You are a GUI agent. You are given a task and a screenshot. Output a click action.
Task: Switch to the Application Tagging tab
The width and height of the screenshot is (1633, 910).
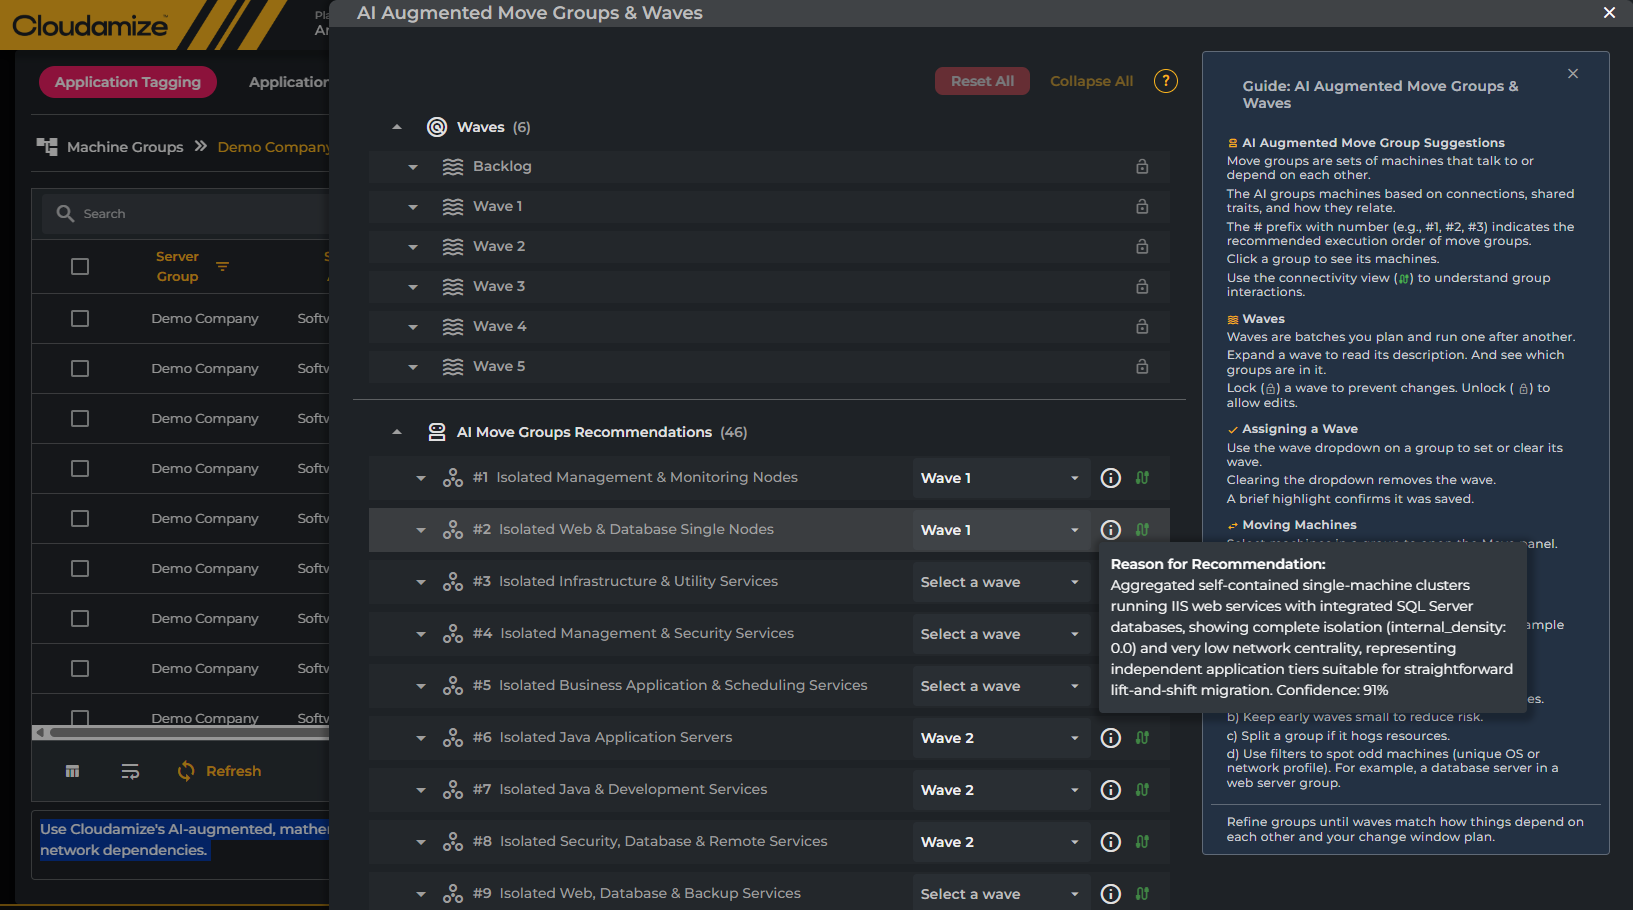point(127,82)
